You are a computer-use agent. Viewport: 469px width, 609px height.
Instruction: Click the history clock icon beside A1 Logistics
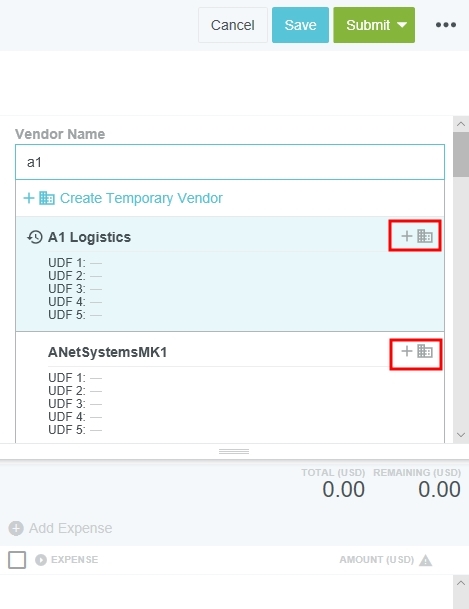pyautogui.click(x=35, y=237)
